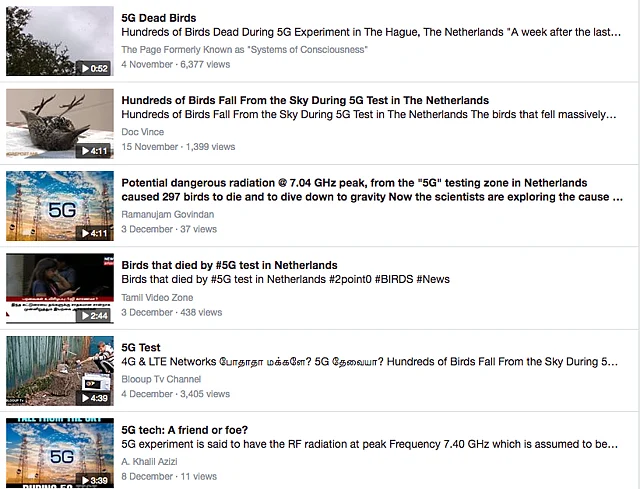Play the 2:44 Tamil news video
640x489 pixels.
pyautogui.click(x=94, y=316)
